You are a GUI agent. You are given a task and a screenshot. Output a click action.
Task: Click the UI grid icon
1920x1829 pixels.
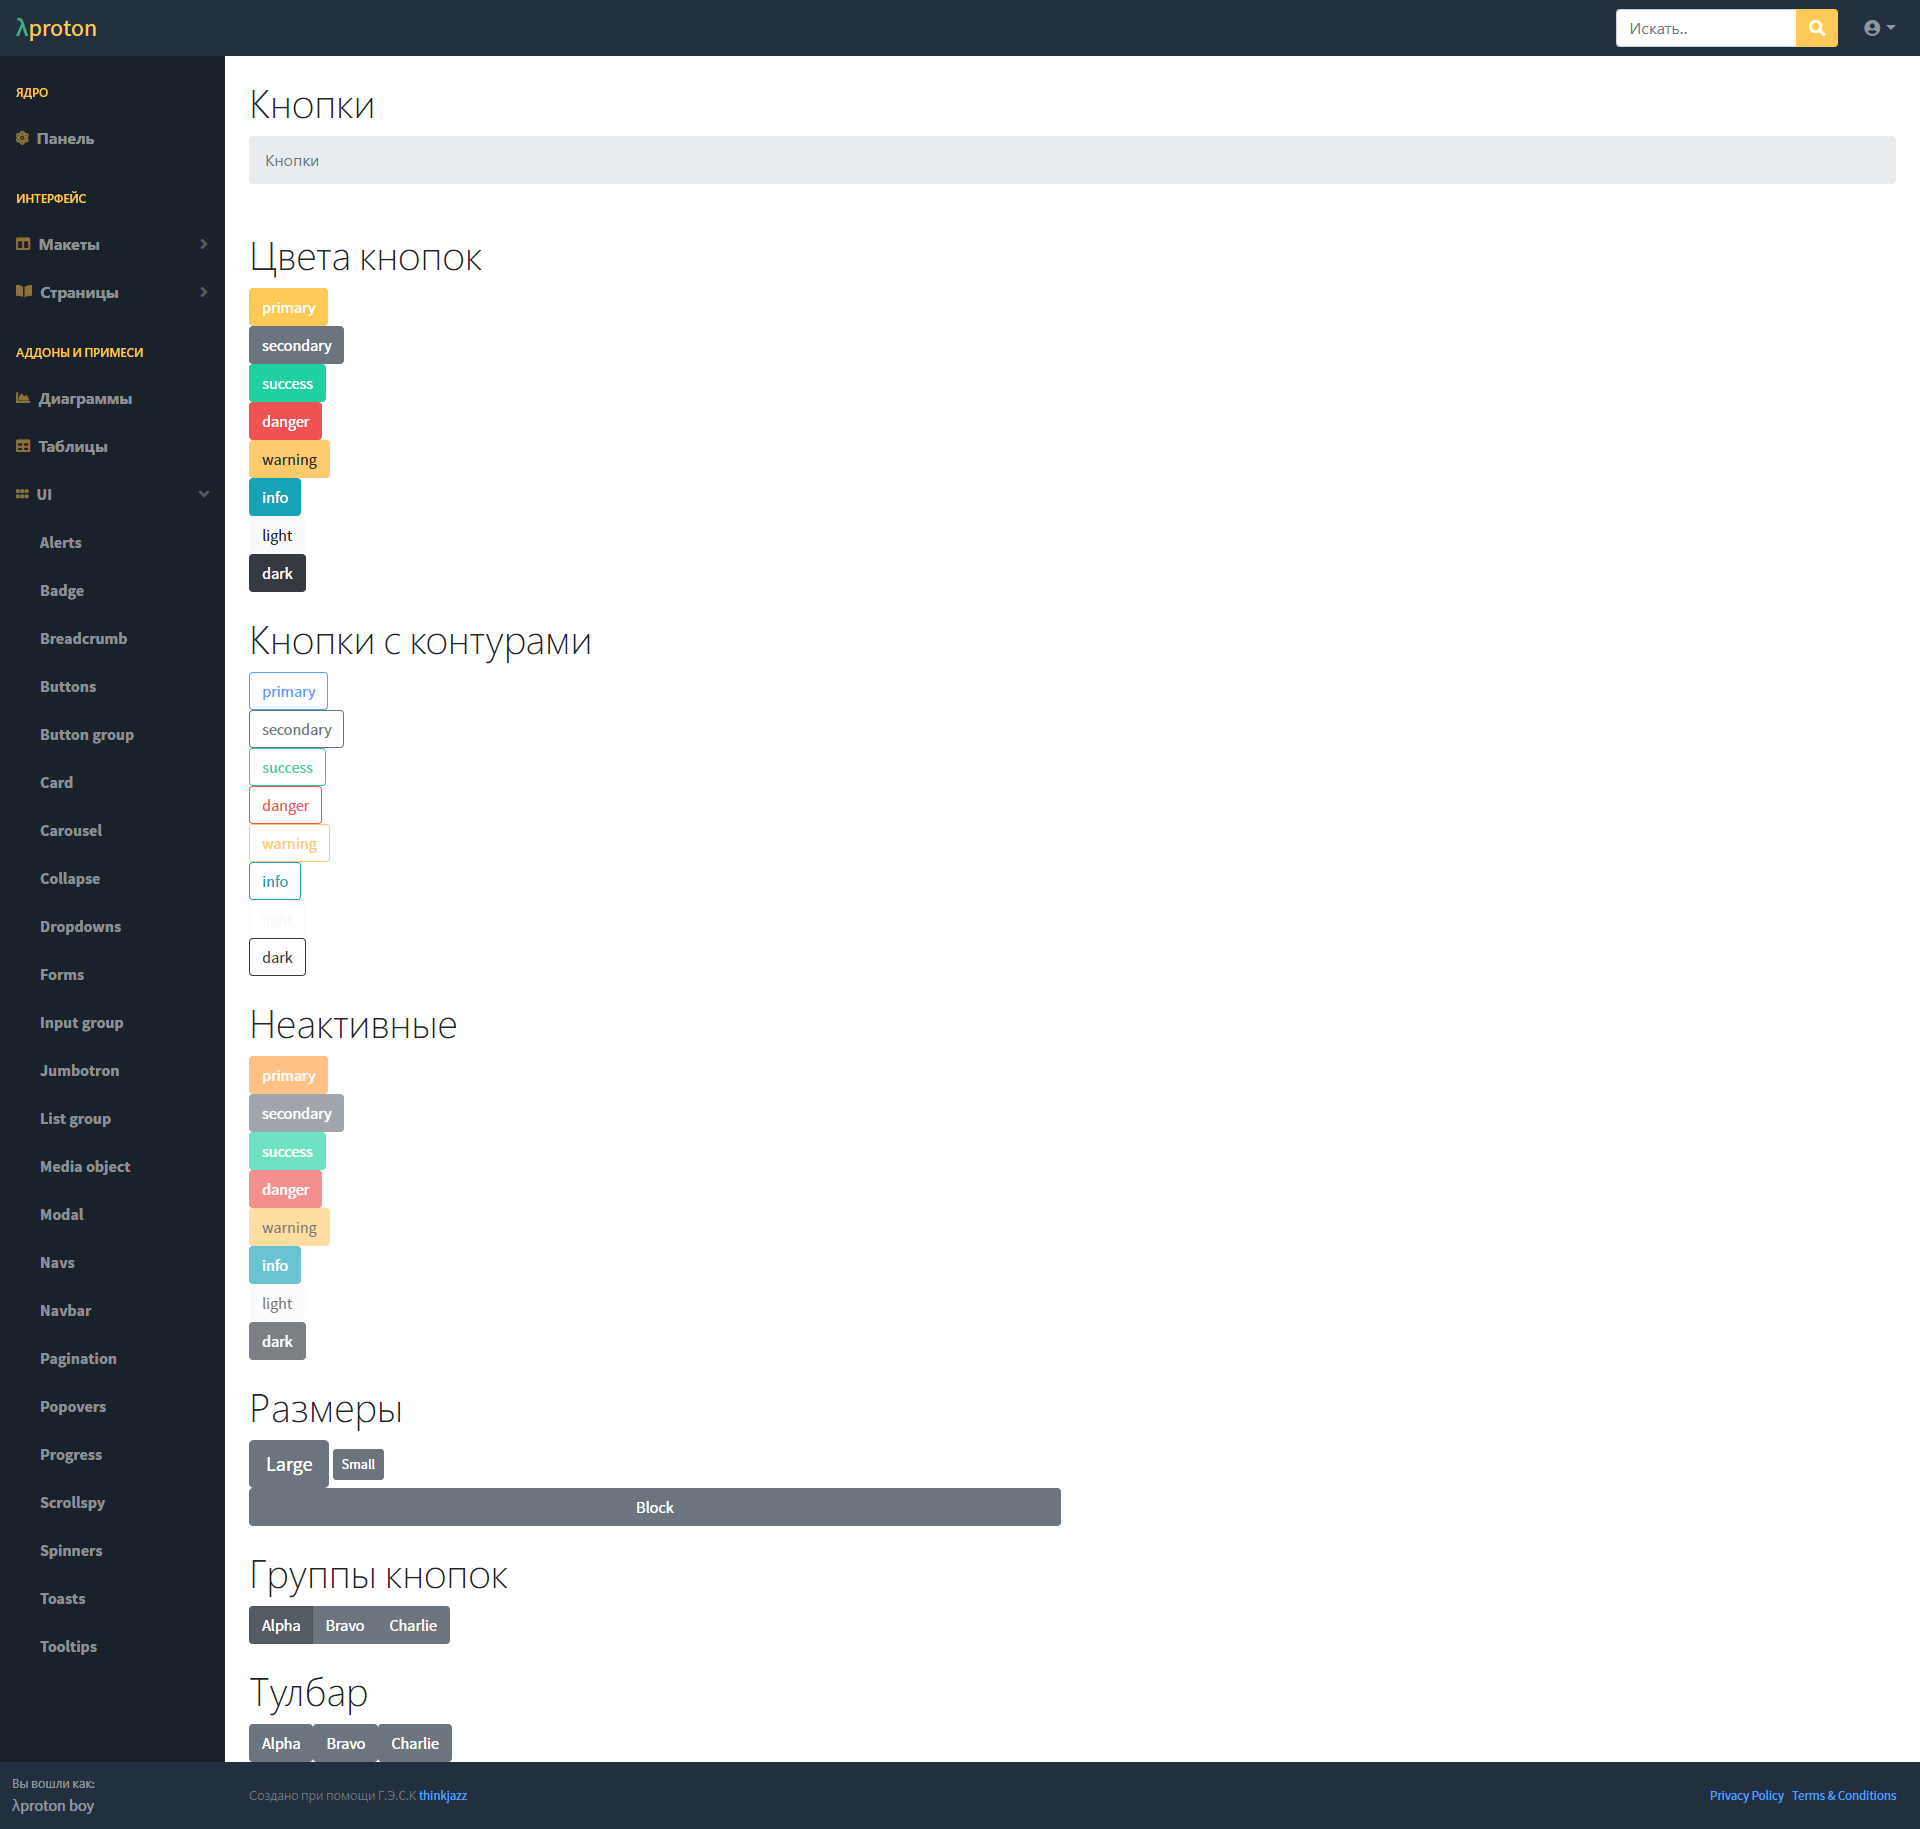pyautogui.click(x=22, y=494)
